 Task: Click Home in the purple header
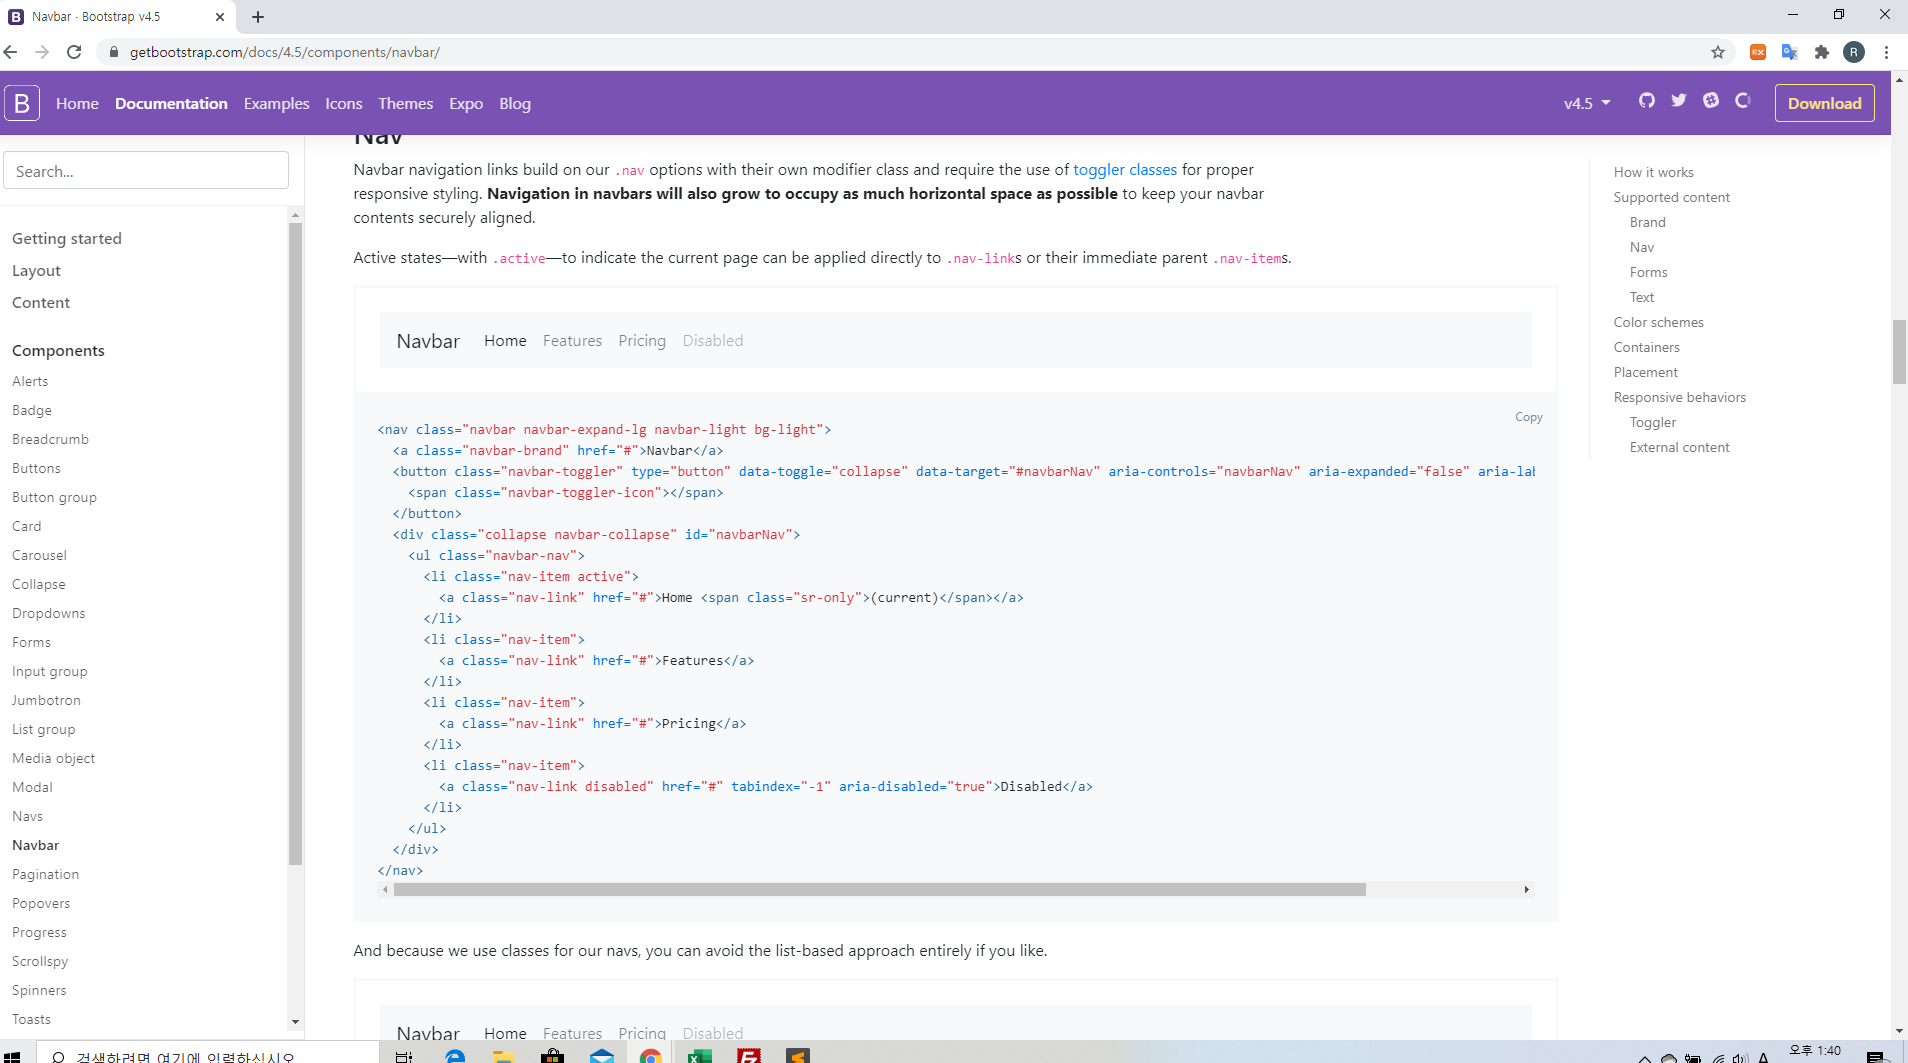77,103
